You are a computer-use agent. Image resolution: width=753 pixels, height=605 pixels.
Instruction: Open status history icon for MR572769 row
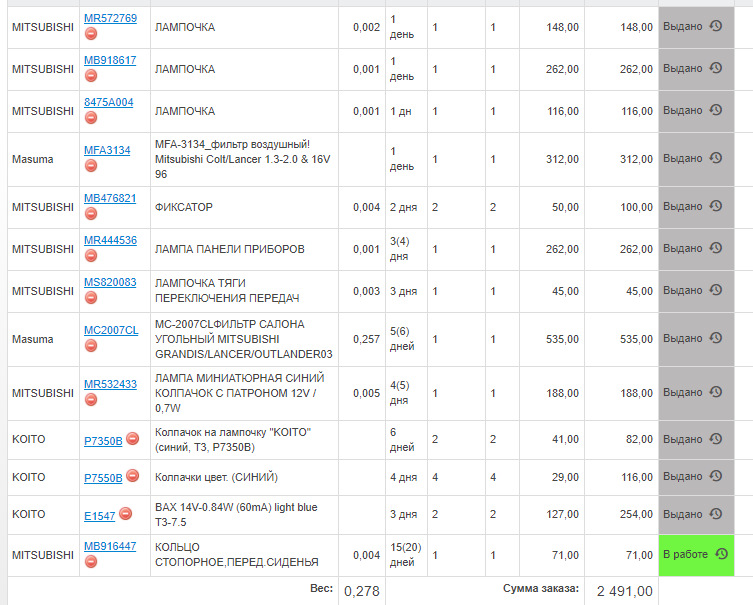click(x=716, y=26)
